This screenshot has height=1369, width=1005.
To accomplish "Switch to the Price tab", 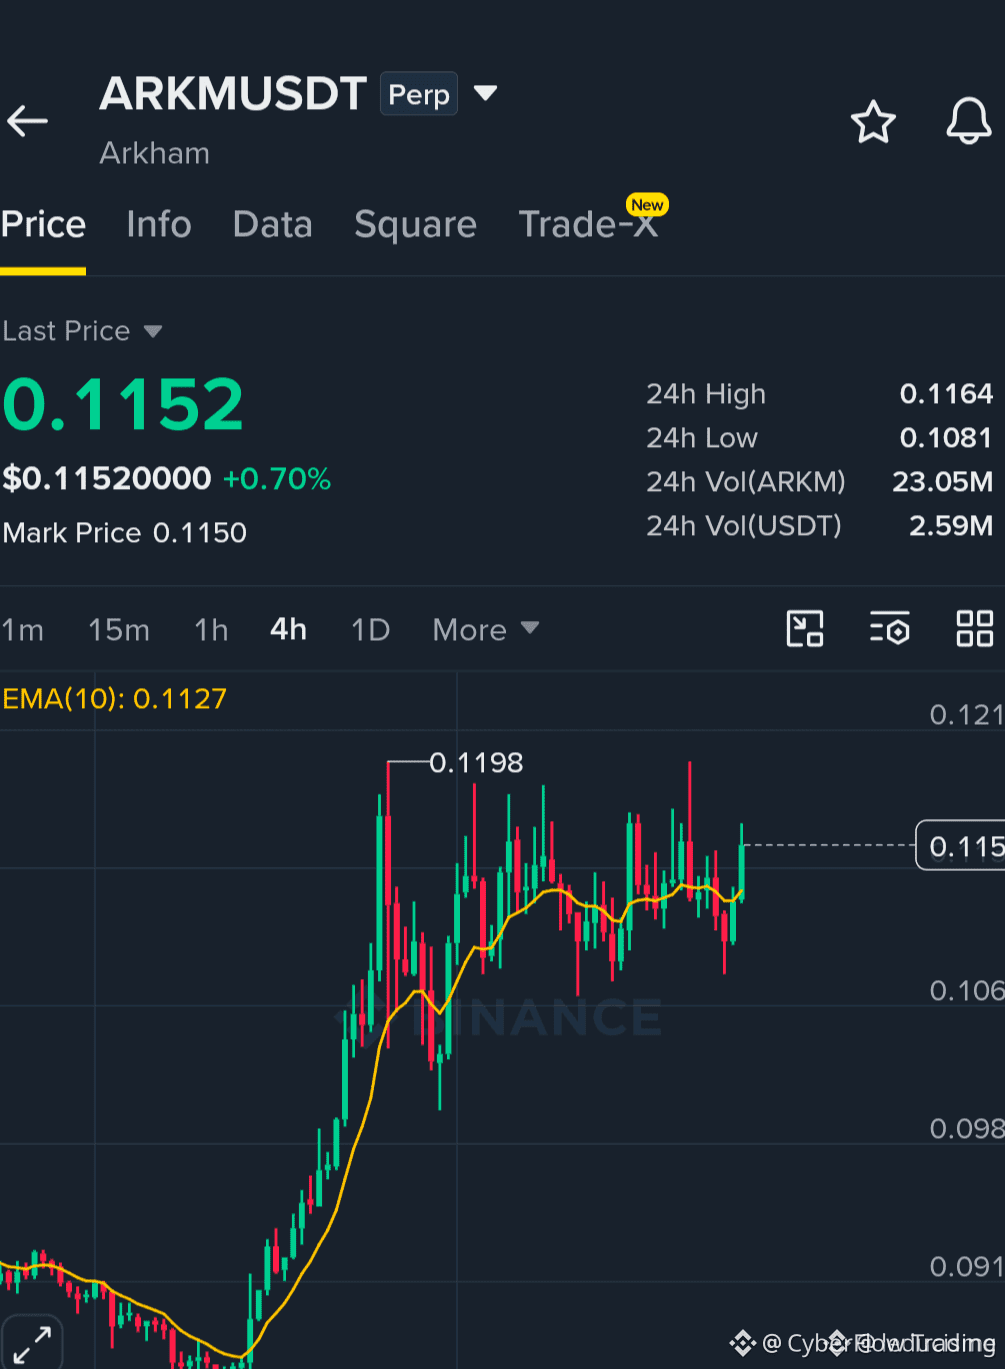I will click(x=43, y=224).
